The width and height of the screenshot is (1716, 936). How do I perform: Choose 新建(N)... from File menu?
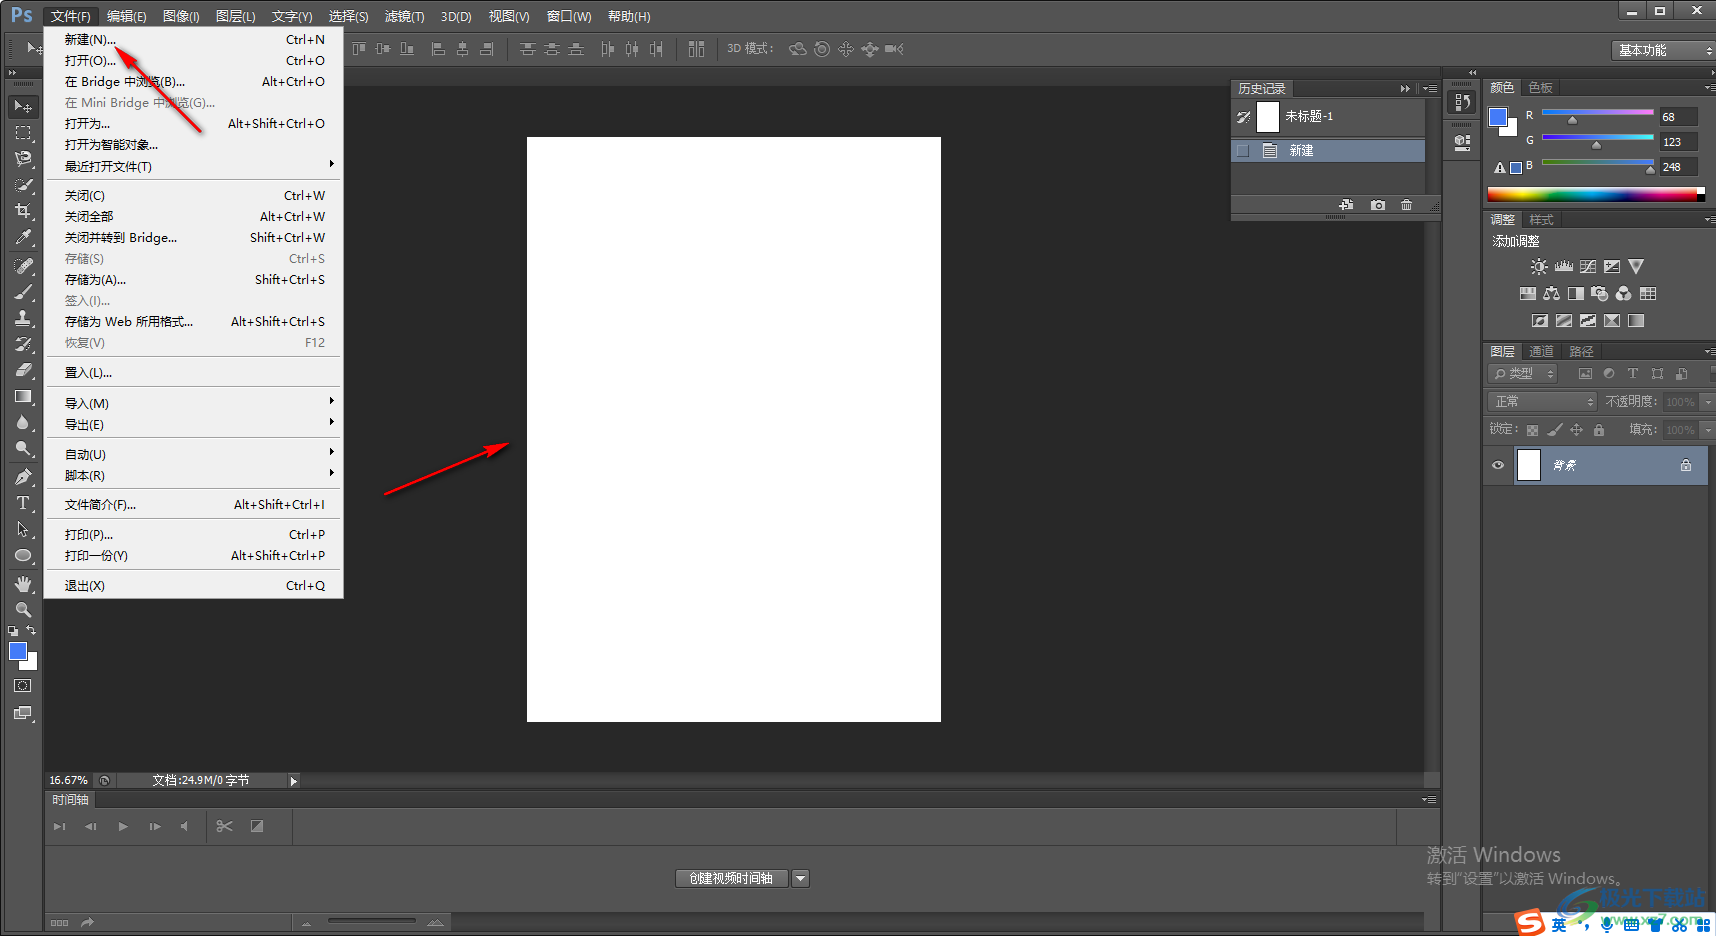coord(90,40)
